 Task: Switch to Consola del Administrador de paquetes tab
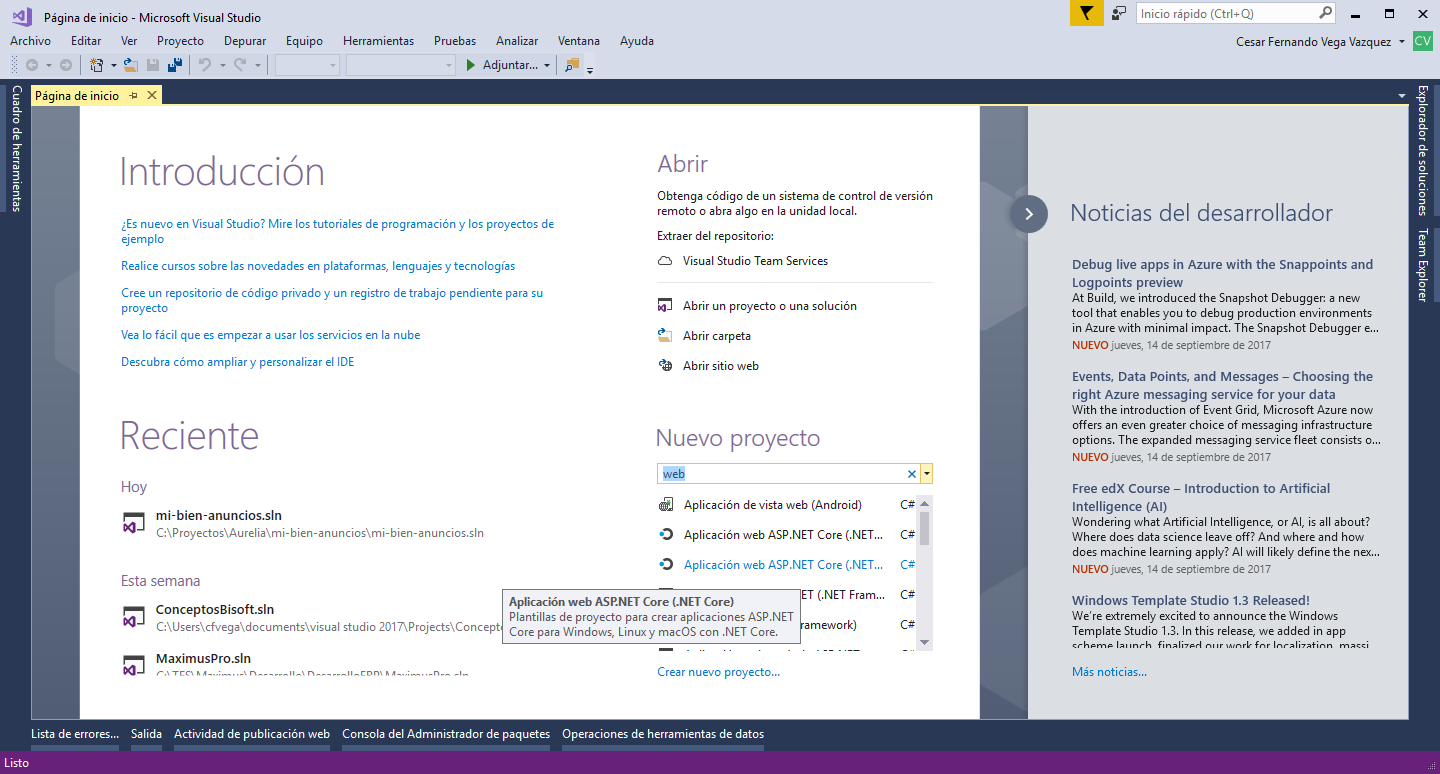[446, 734]
